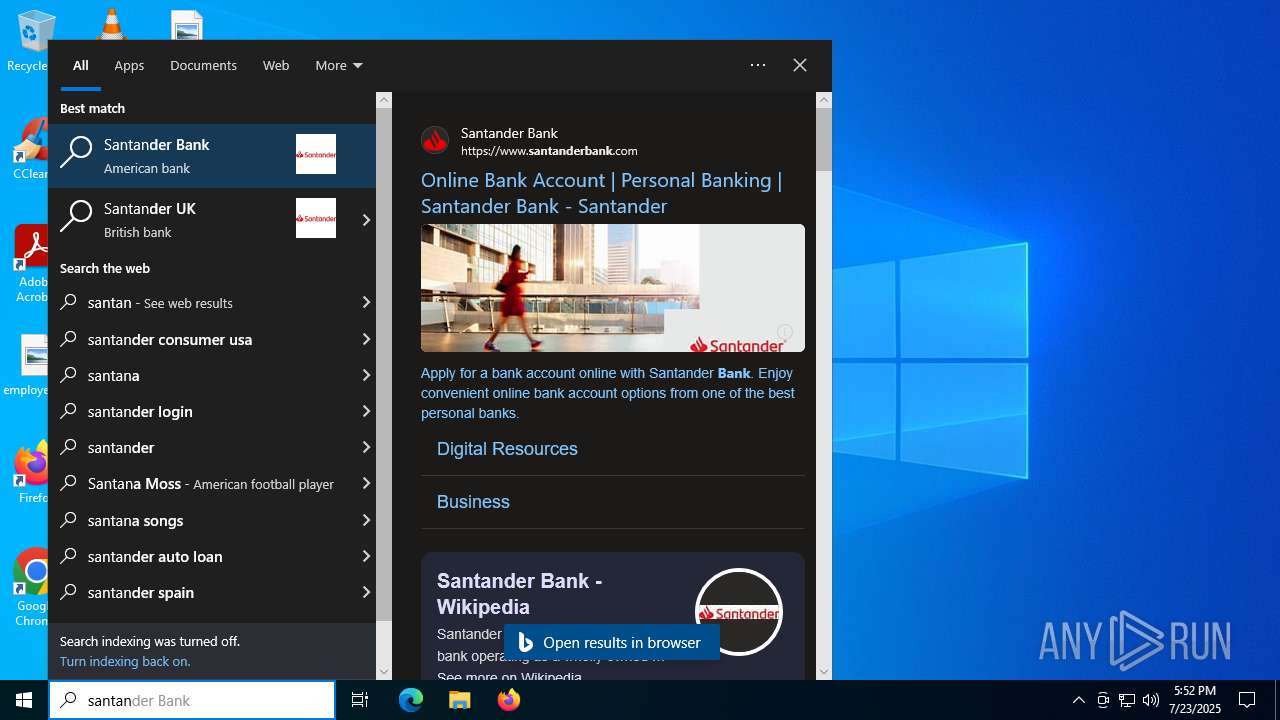Image resolution: width=1280 pixels, height=720 pixels.
Task: Click the santanderbank.com URL
Action: point(549,151)
